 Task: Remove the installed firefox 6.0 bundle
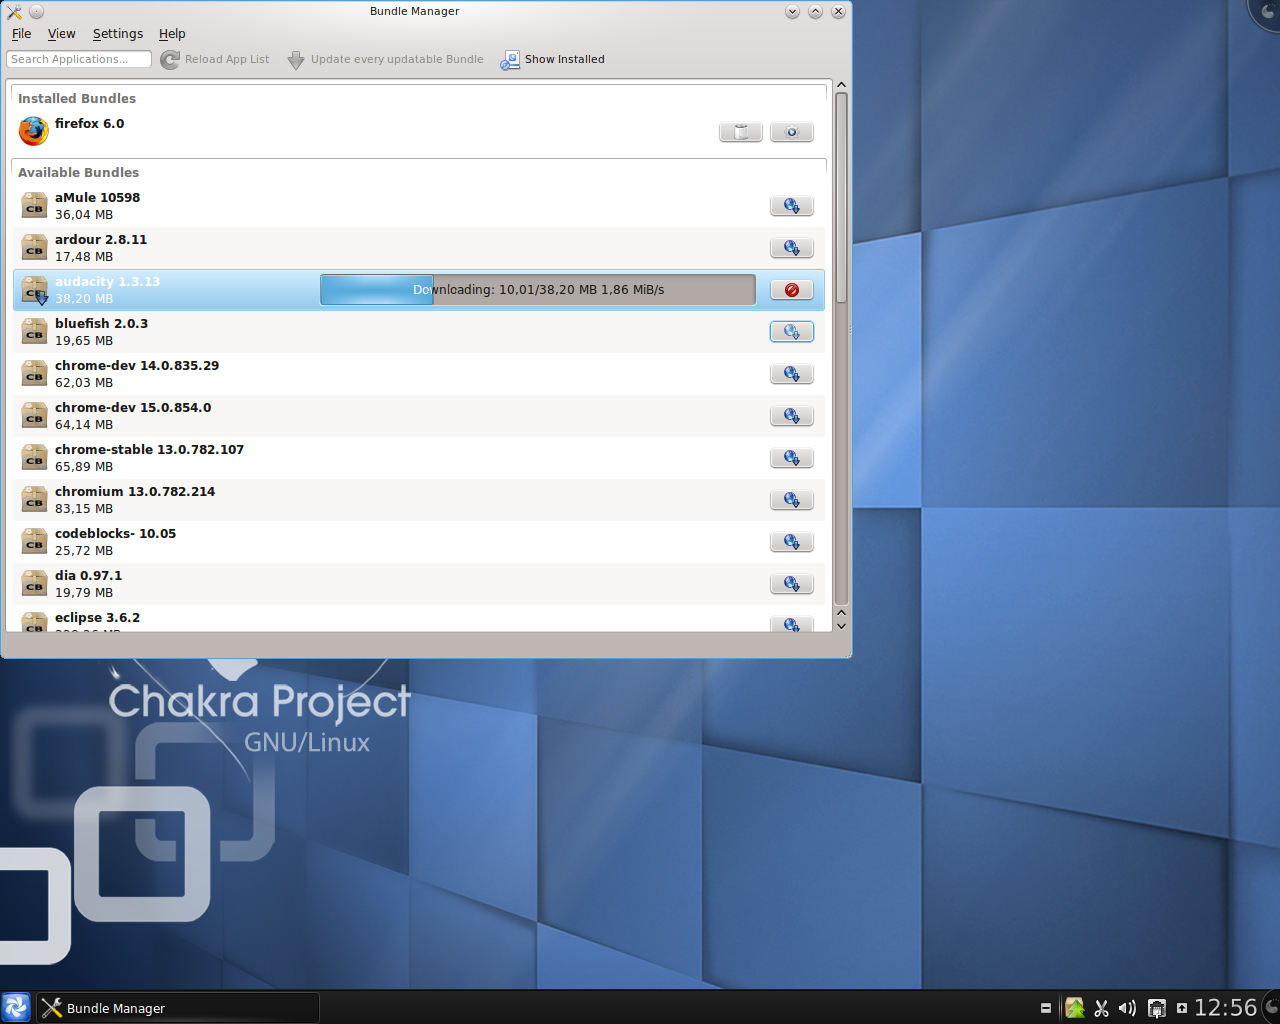(x=741, y=132)
